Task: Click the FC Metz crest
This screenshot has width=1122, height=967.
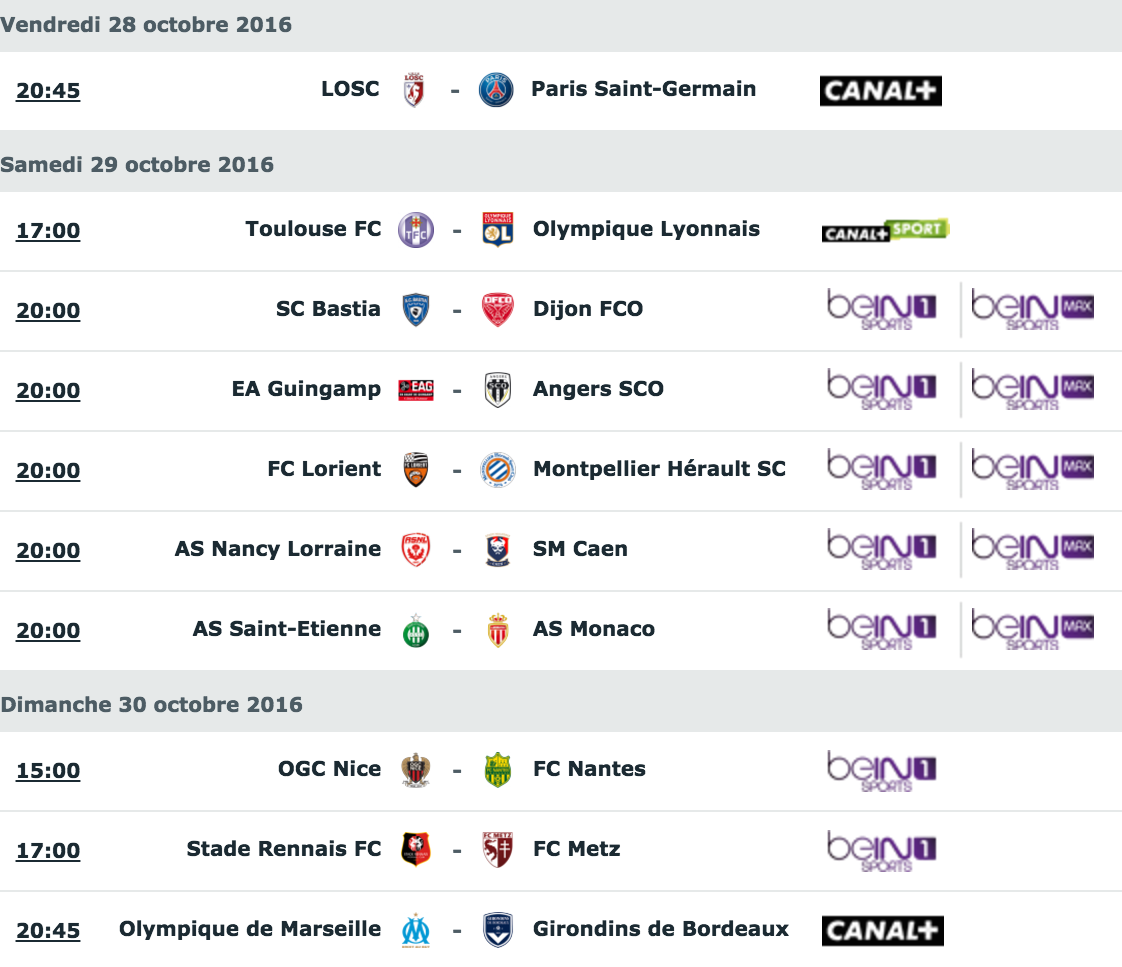Action: pos(497,850)
